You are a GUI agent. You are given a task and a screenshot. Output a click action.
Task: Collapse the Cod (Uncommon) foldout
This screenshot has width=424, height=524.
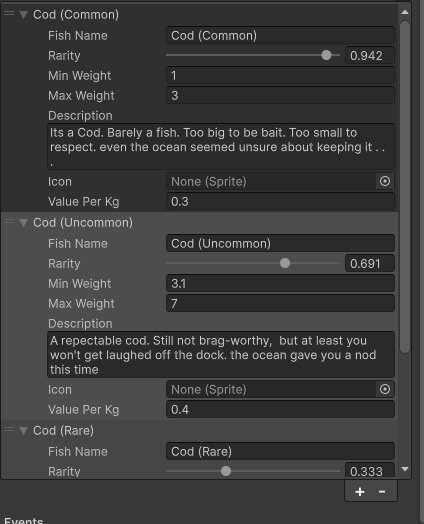point(23,223)
